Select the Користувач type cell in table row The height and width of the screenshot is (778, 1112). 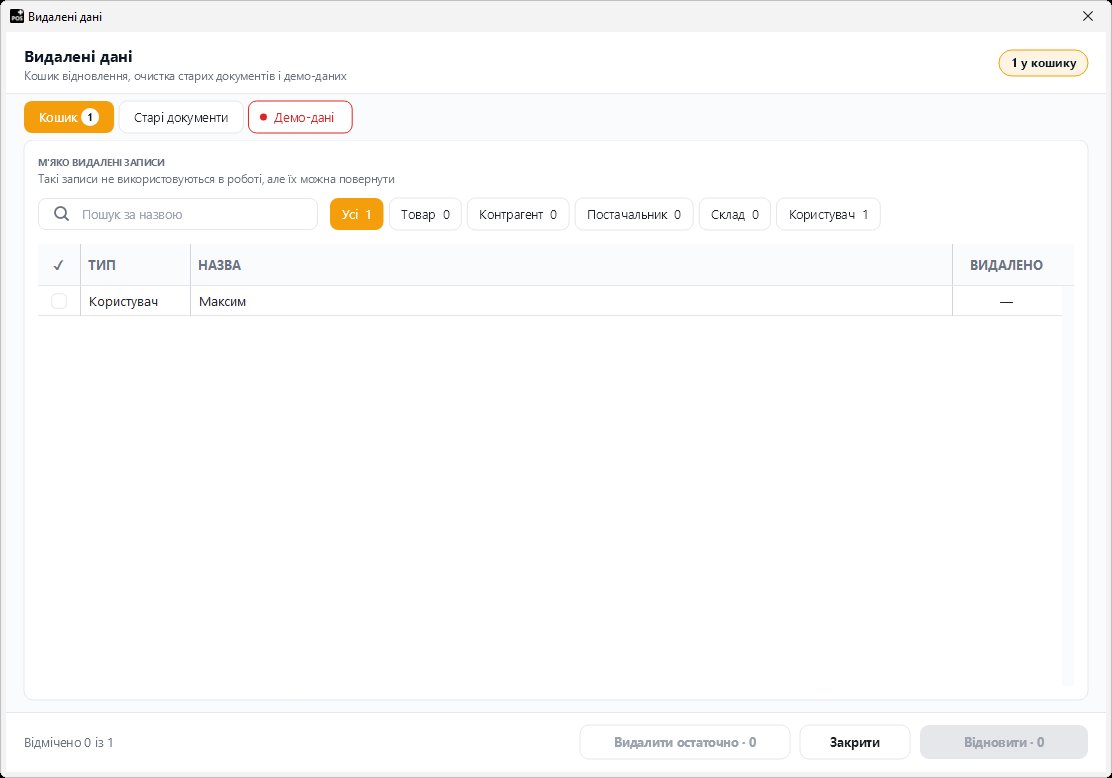tap(135, 301)
